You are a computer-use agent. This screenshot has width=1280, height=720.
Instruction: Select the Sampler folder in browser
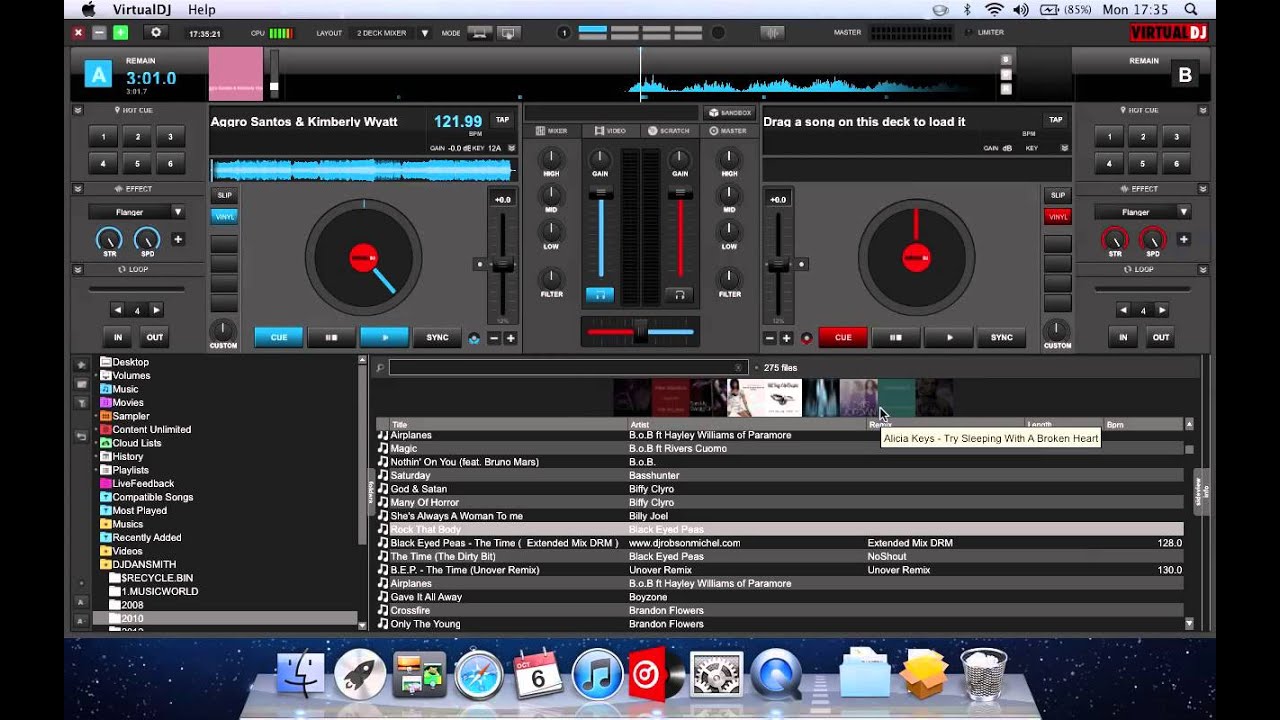(x=130, y=416)
